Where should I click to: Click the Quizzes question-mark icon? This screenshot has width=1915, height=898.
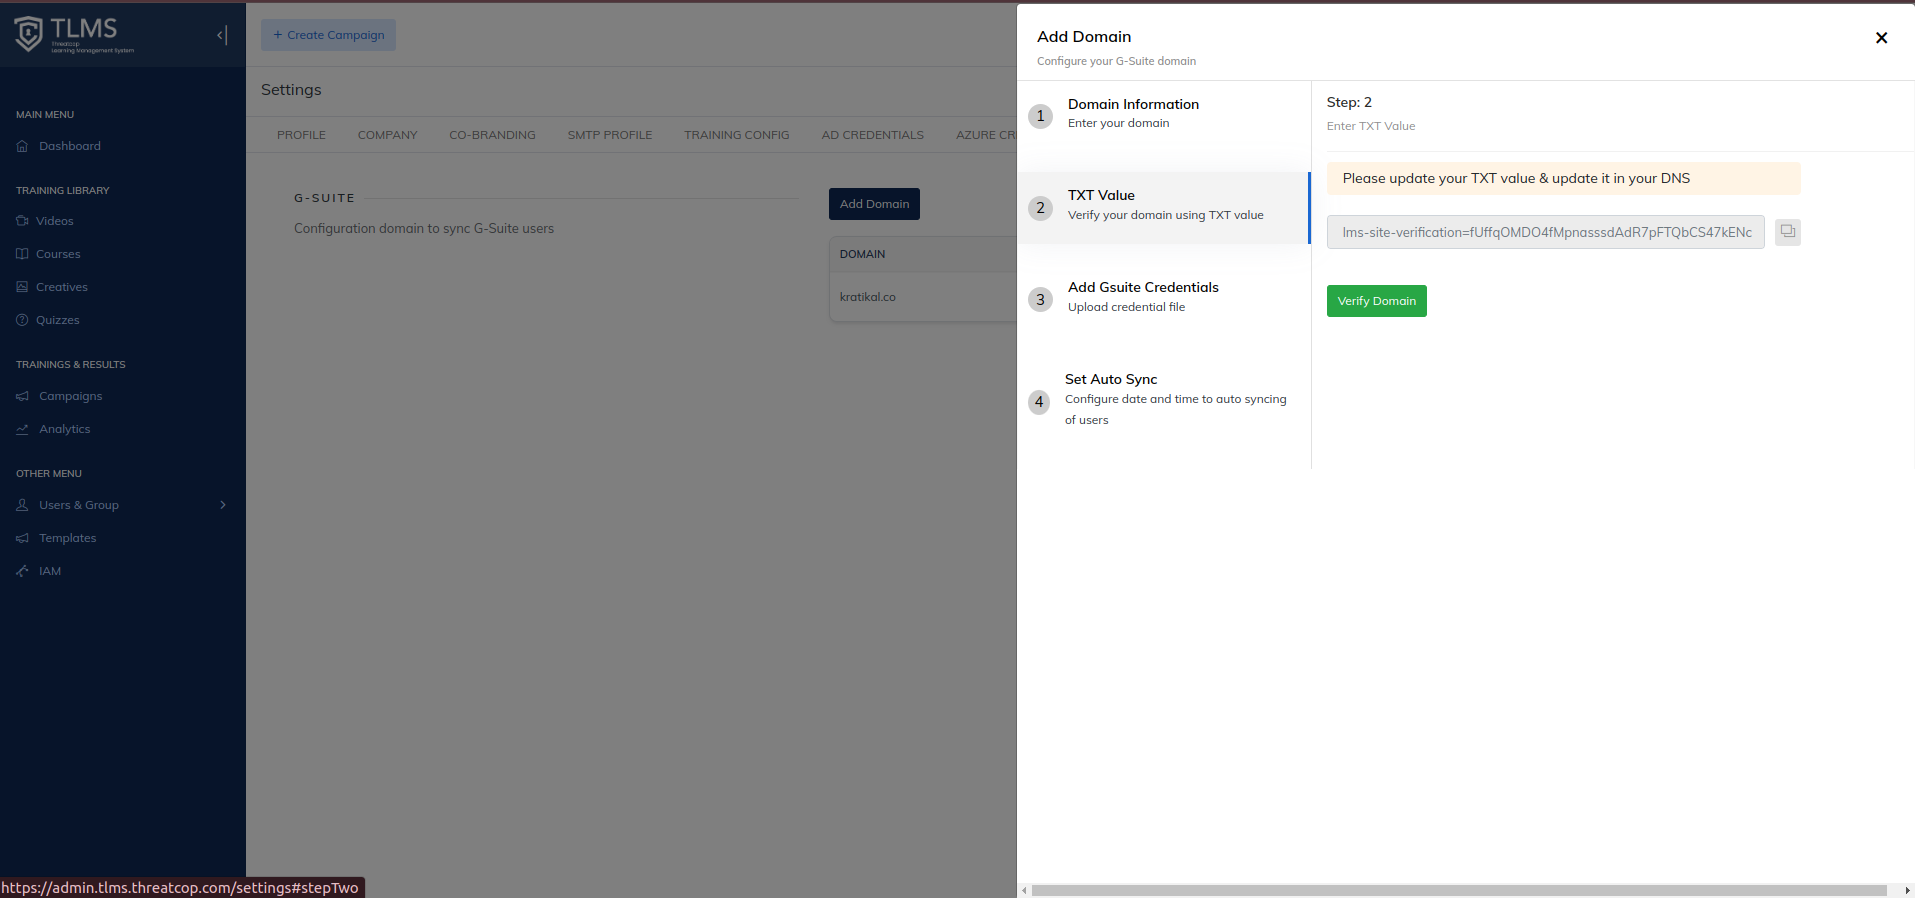22,320
